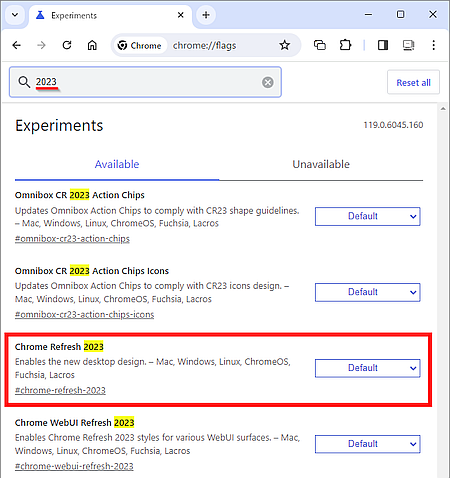Screen dimensions: 450x478
Task: Open dropdown for Omnibox CR 2023 Action Chips Icons
Action: (368, 292)
